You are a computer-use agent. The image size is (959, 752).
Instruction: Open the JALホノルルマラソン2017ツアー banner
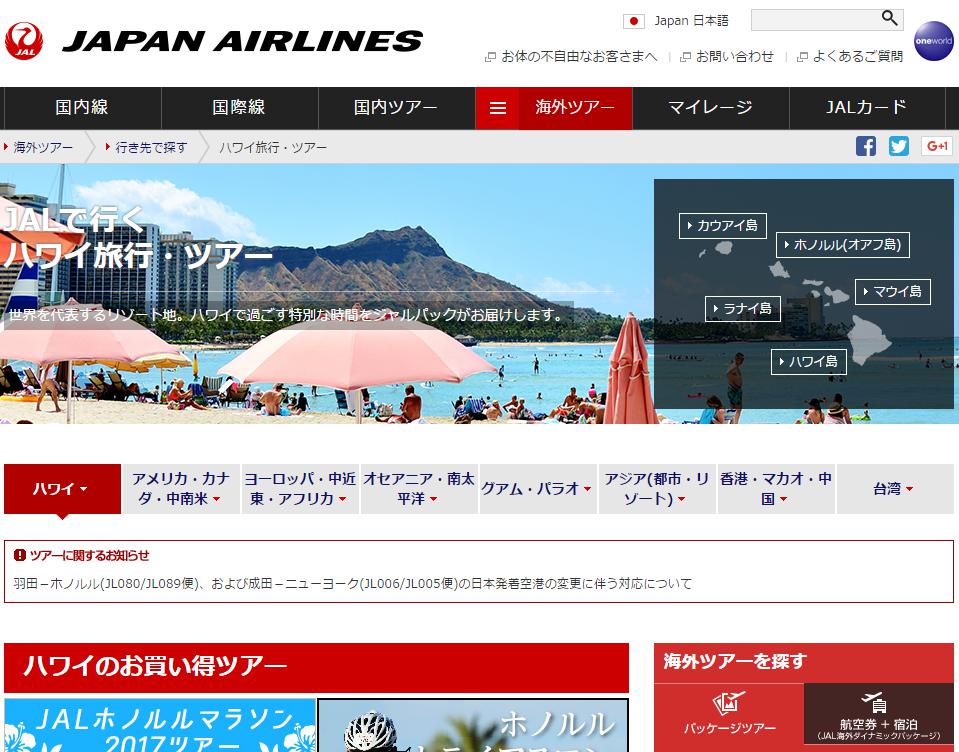[160, 726]
